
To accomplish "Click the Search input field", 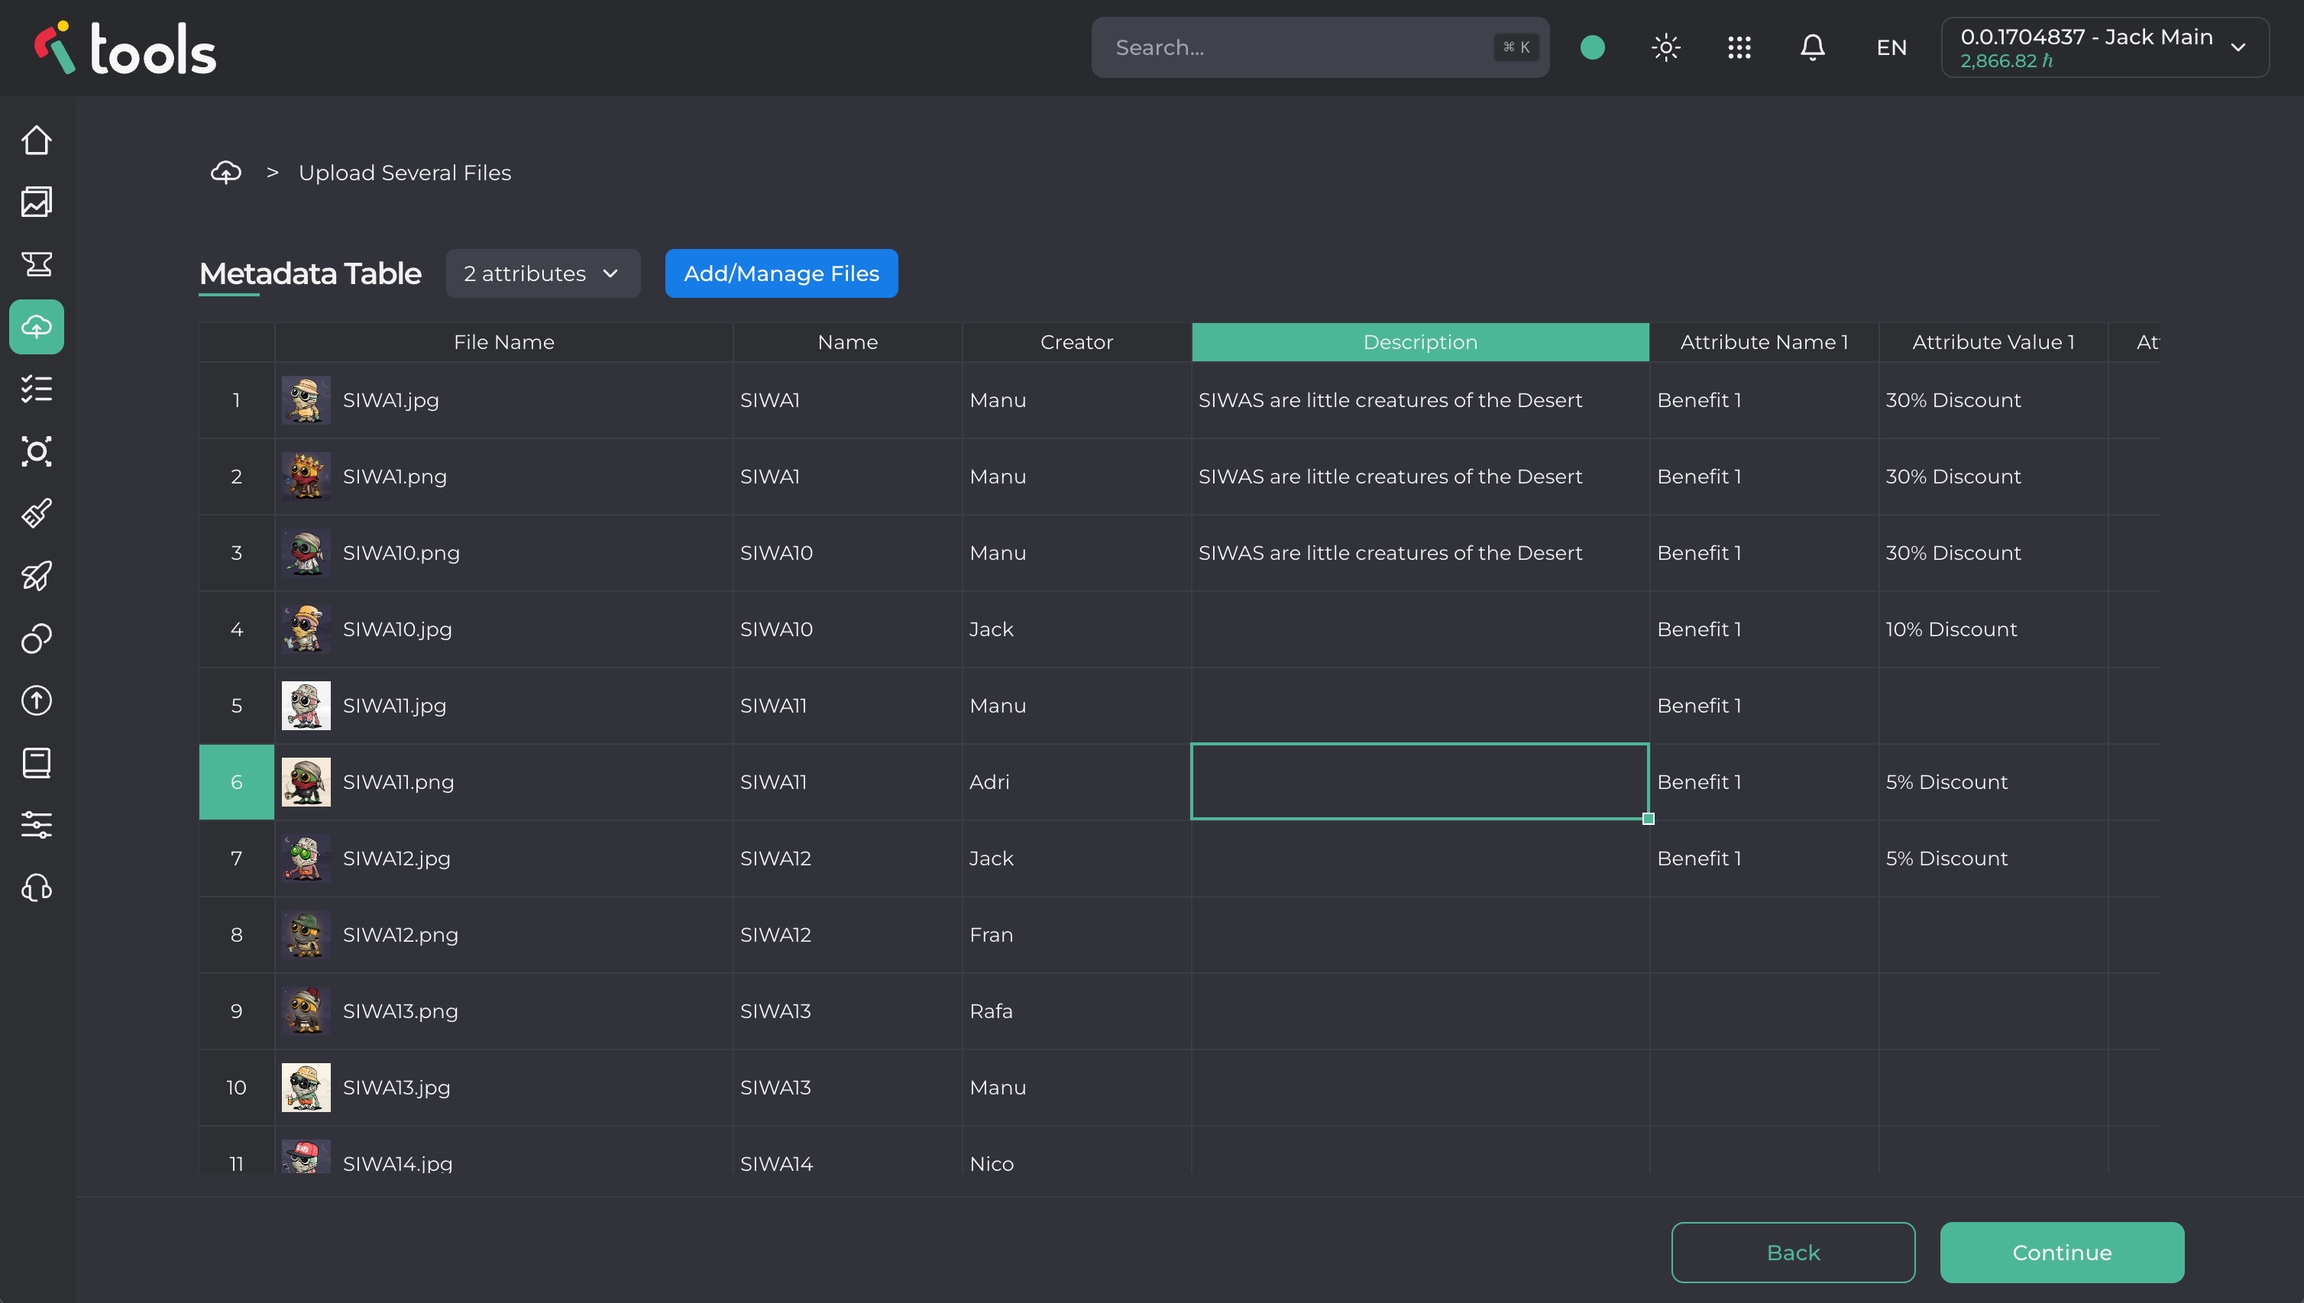I will pos(1300,47).
